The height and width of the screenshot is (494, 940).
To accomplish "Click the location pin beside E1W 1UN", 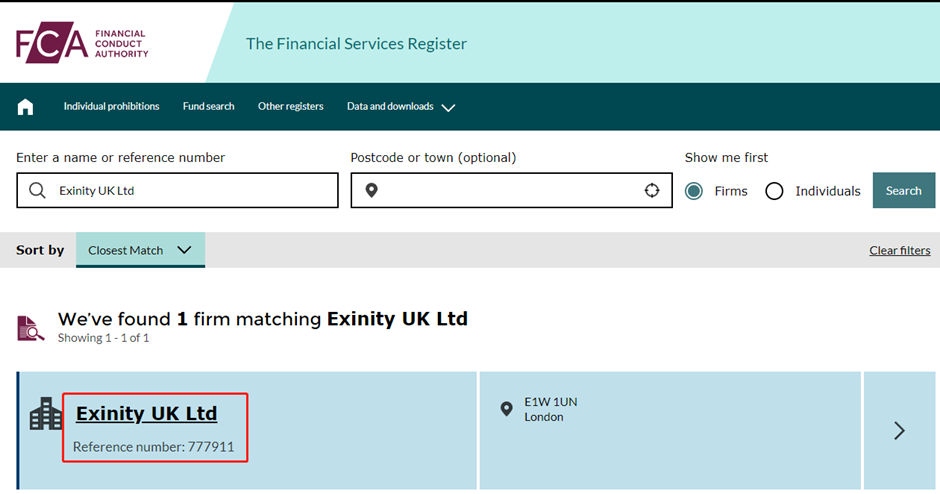I will [x=507, y=409].
